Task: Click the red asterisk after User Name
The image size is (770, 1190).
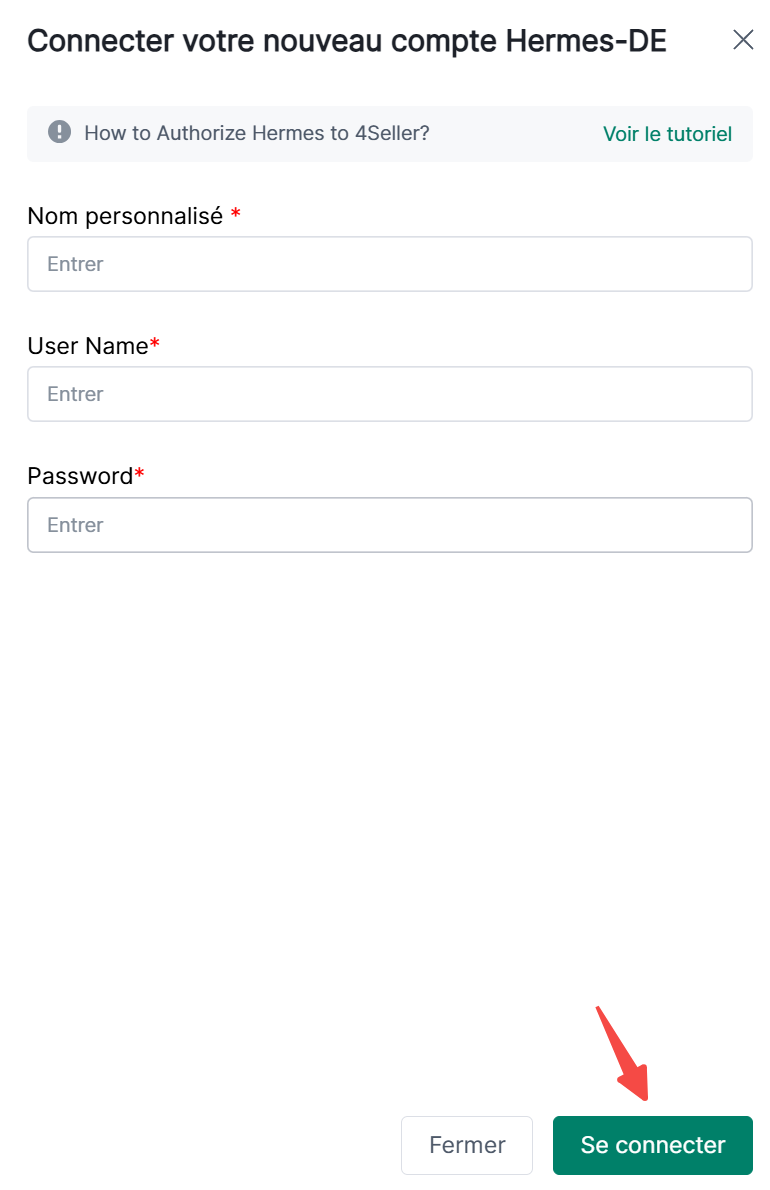Action: [x=155, y=345]
